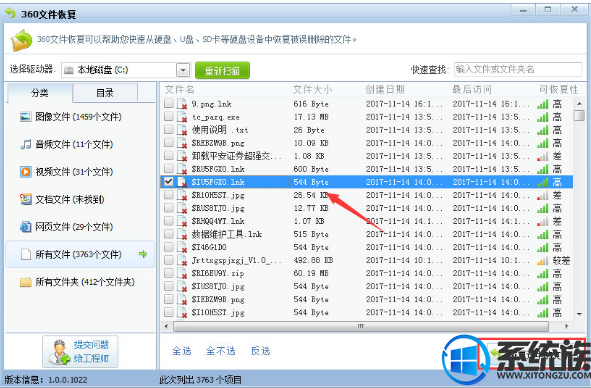Click the 较差 recoverability label

click(562, 260)
